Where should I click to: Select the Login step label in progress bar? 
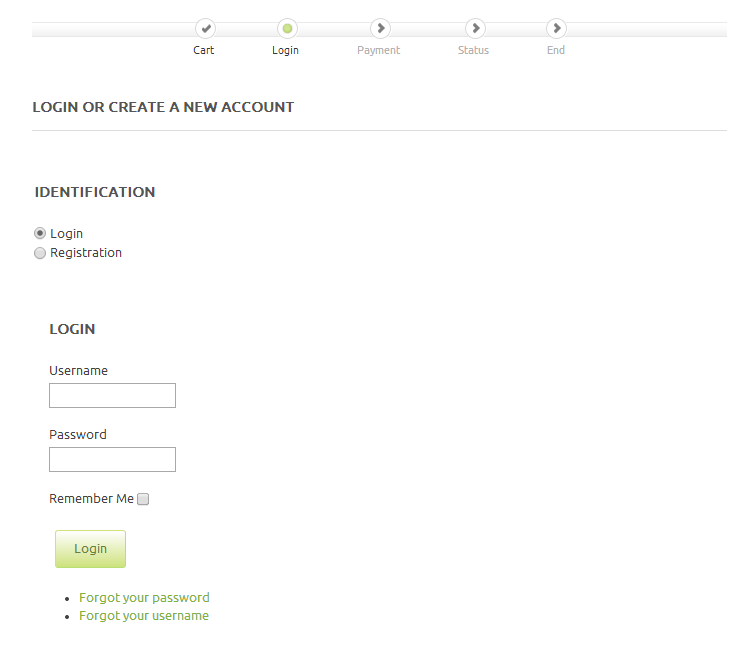(285, 50)
